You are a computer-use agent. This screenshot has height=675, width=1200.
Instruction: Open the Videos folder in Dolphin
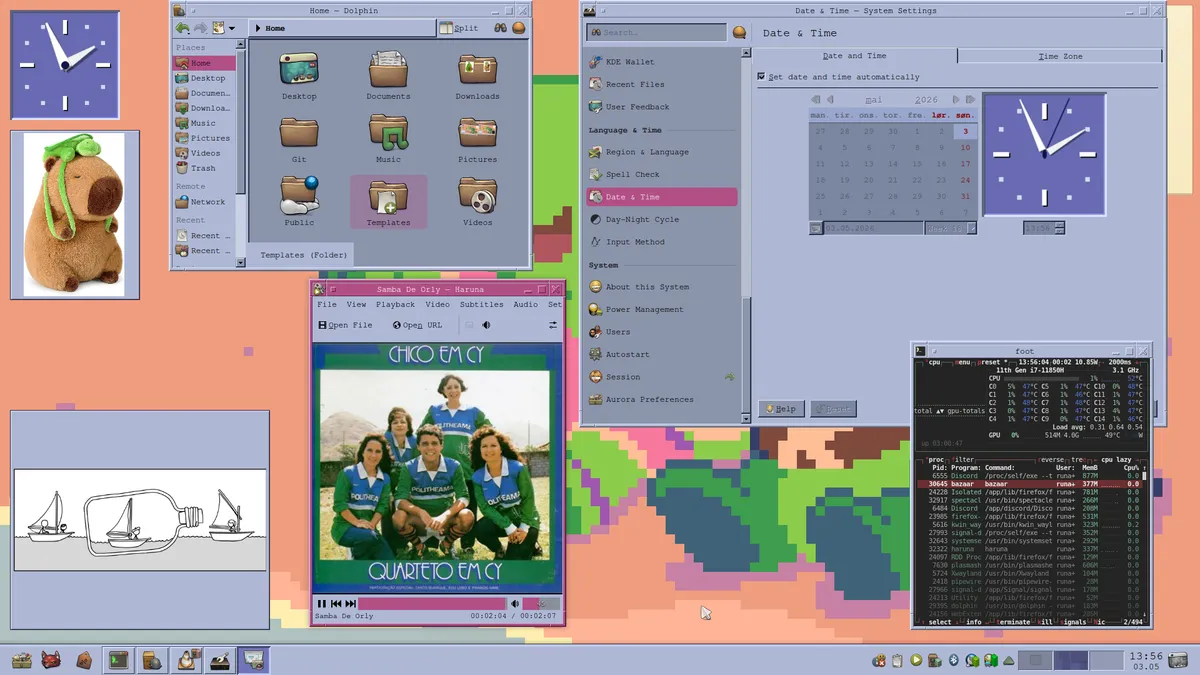478,201
